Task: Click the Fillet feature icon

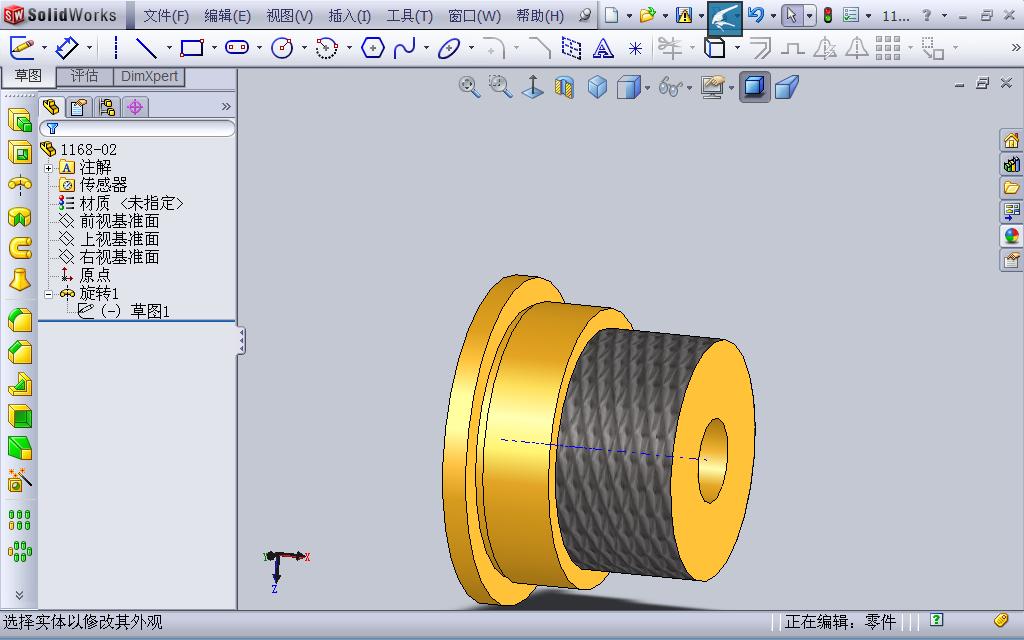Action: 20,321
